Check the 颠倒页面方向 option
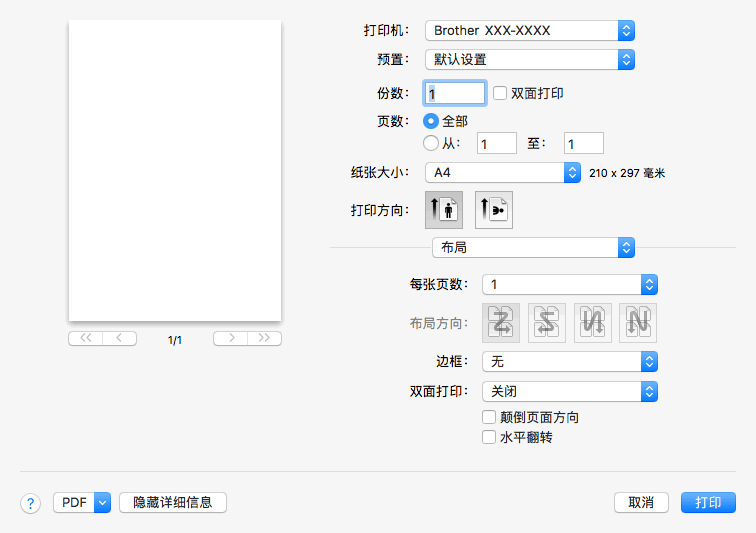The width and height of the screenshot is (756, 533). (x=489, y=417)
